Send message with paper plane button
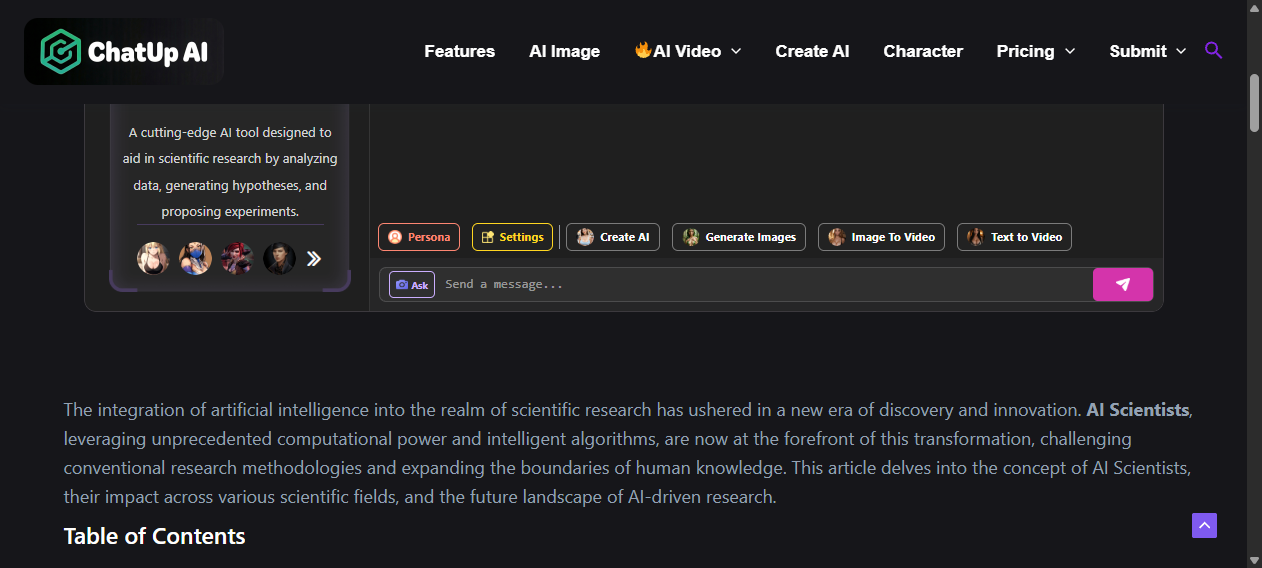 pos(1123,284)
